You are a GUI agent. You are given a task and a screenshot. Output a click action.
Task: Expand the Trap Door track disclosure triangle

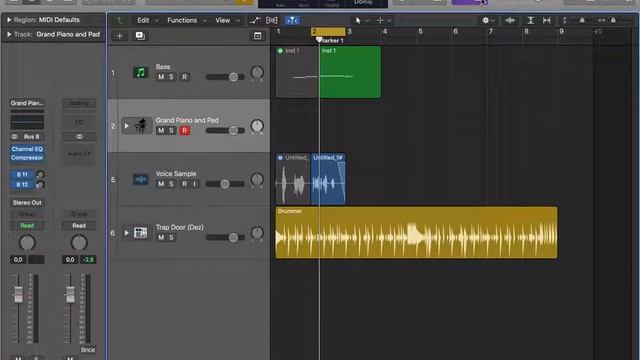127,233
